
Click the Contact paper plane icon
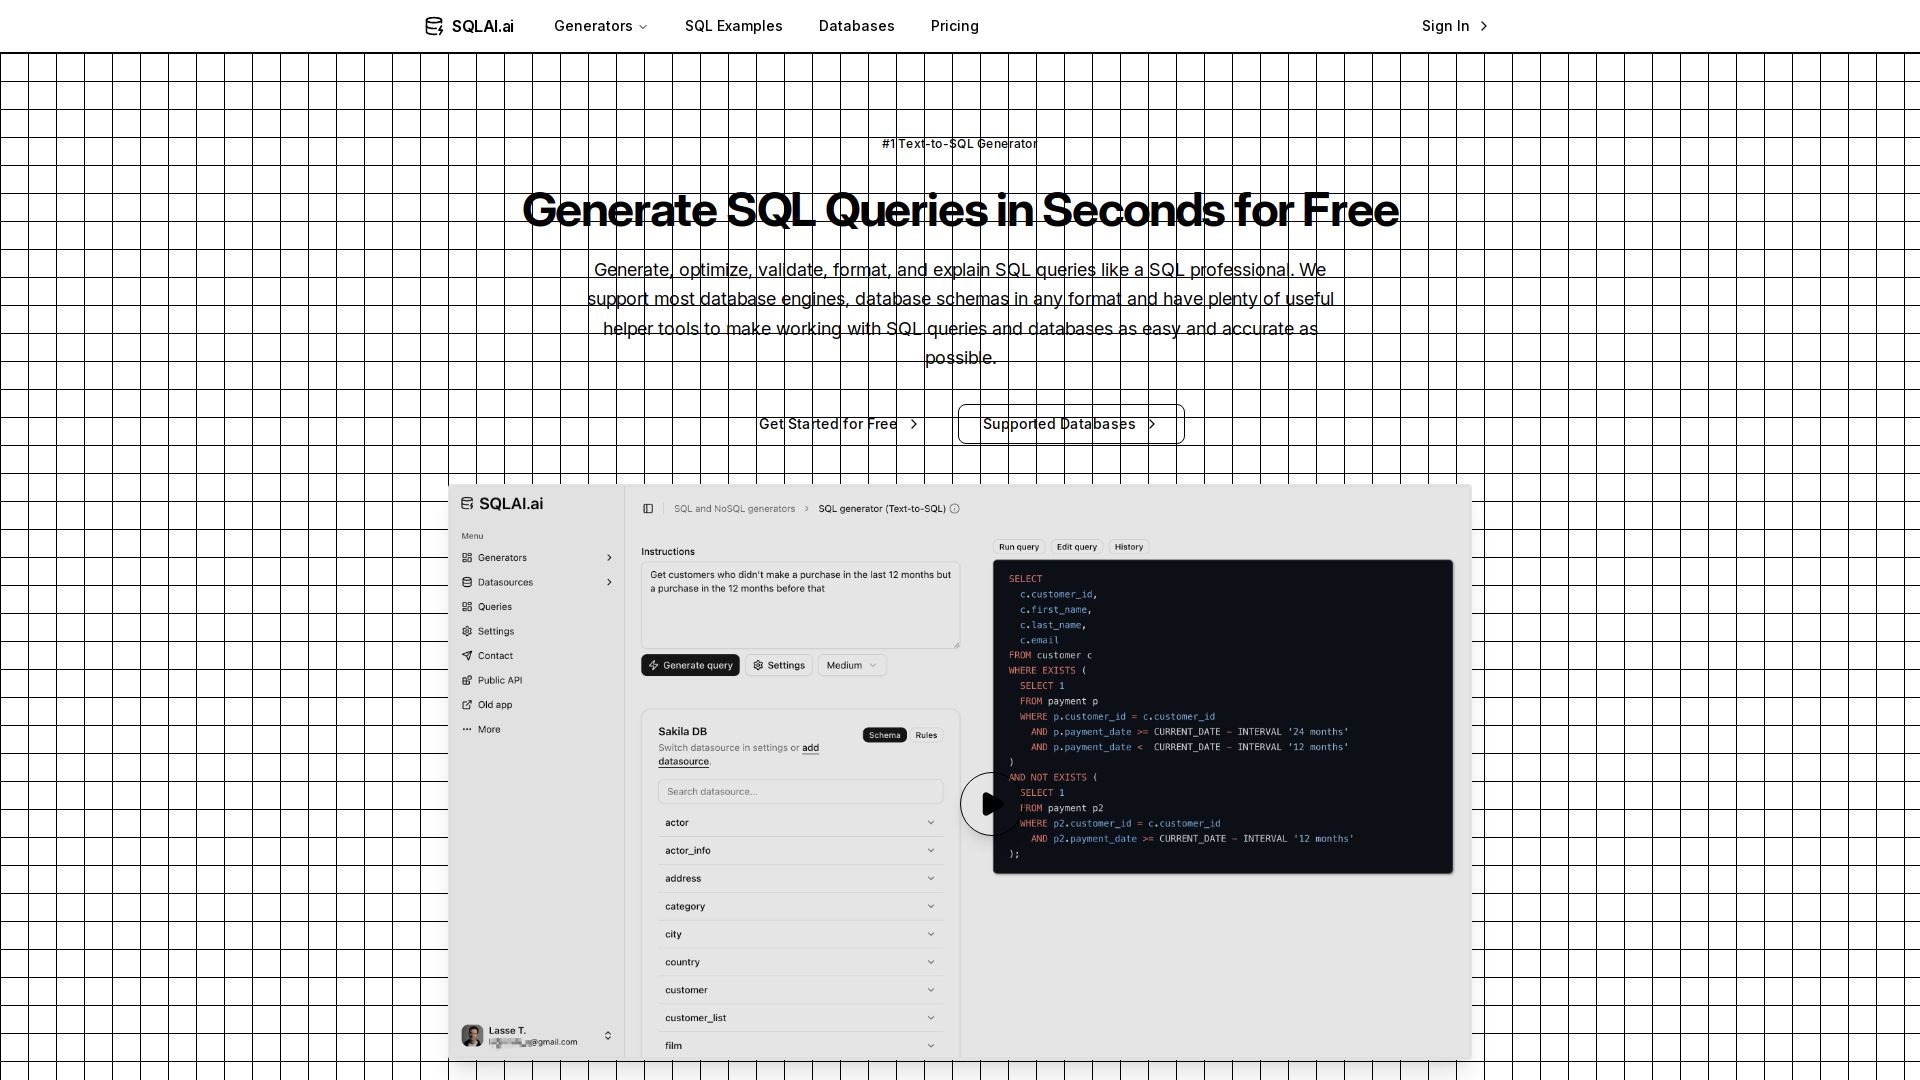coord(467,656)
